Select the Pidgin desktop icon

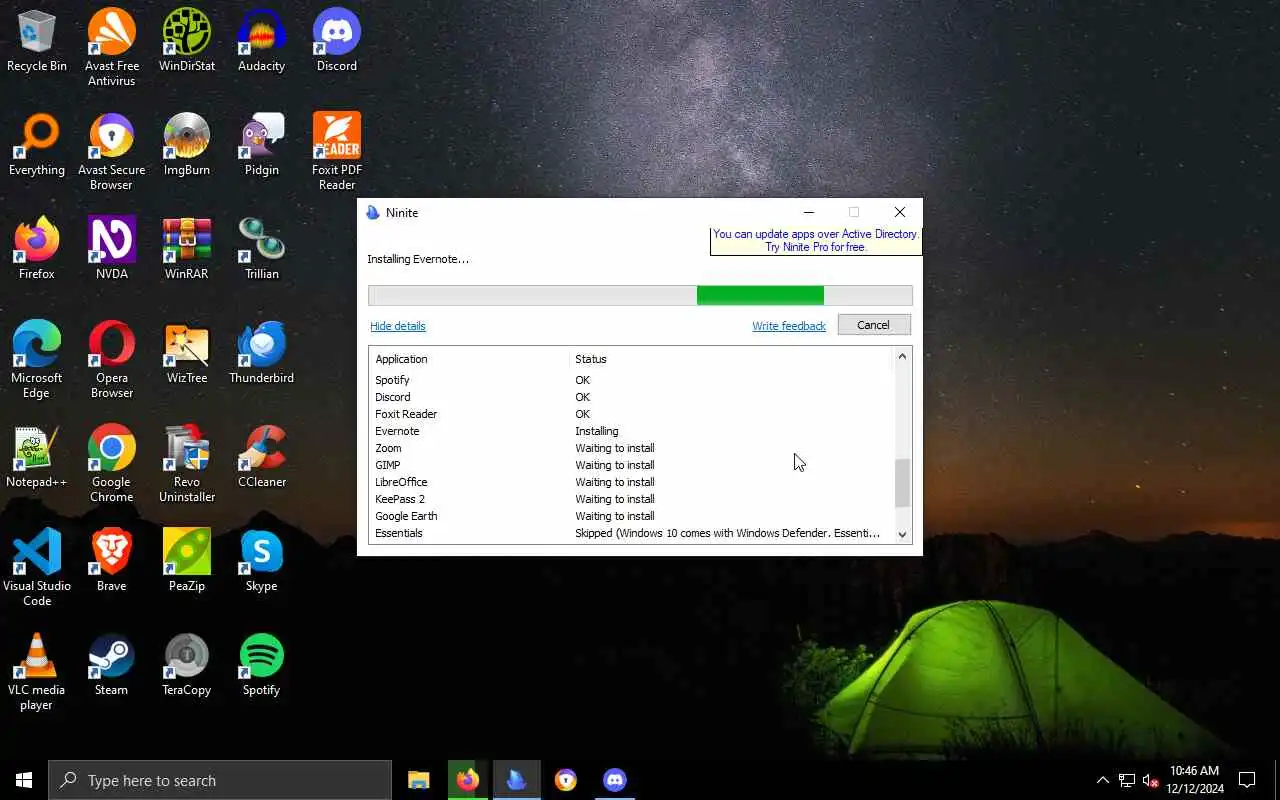tap(261, 145)
